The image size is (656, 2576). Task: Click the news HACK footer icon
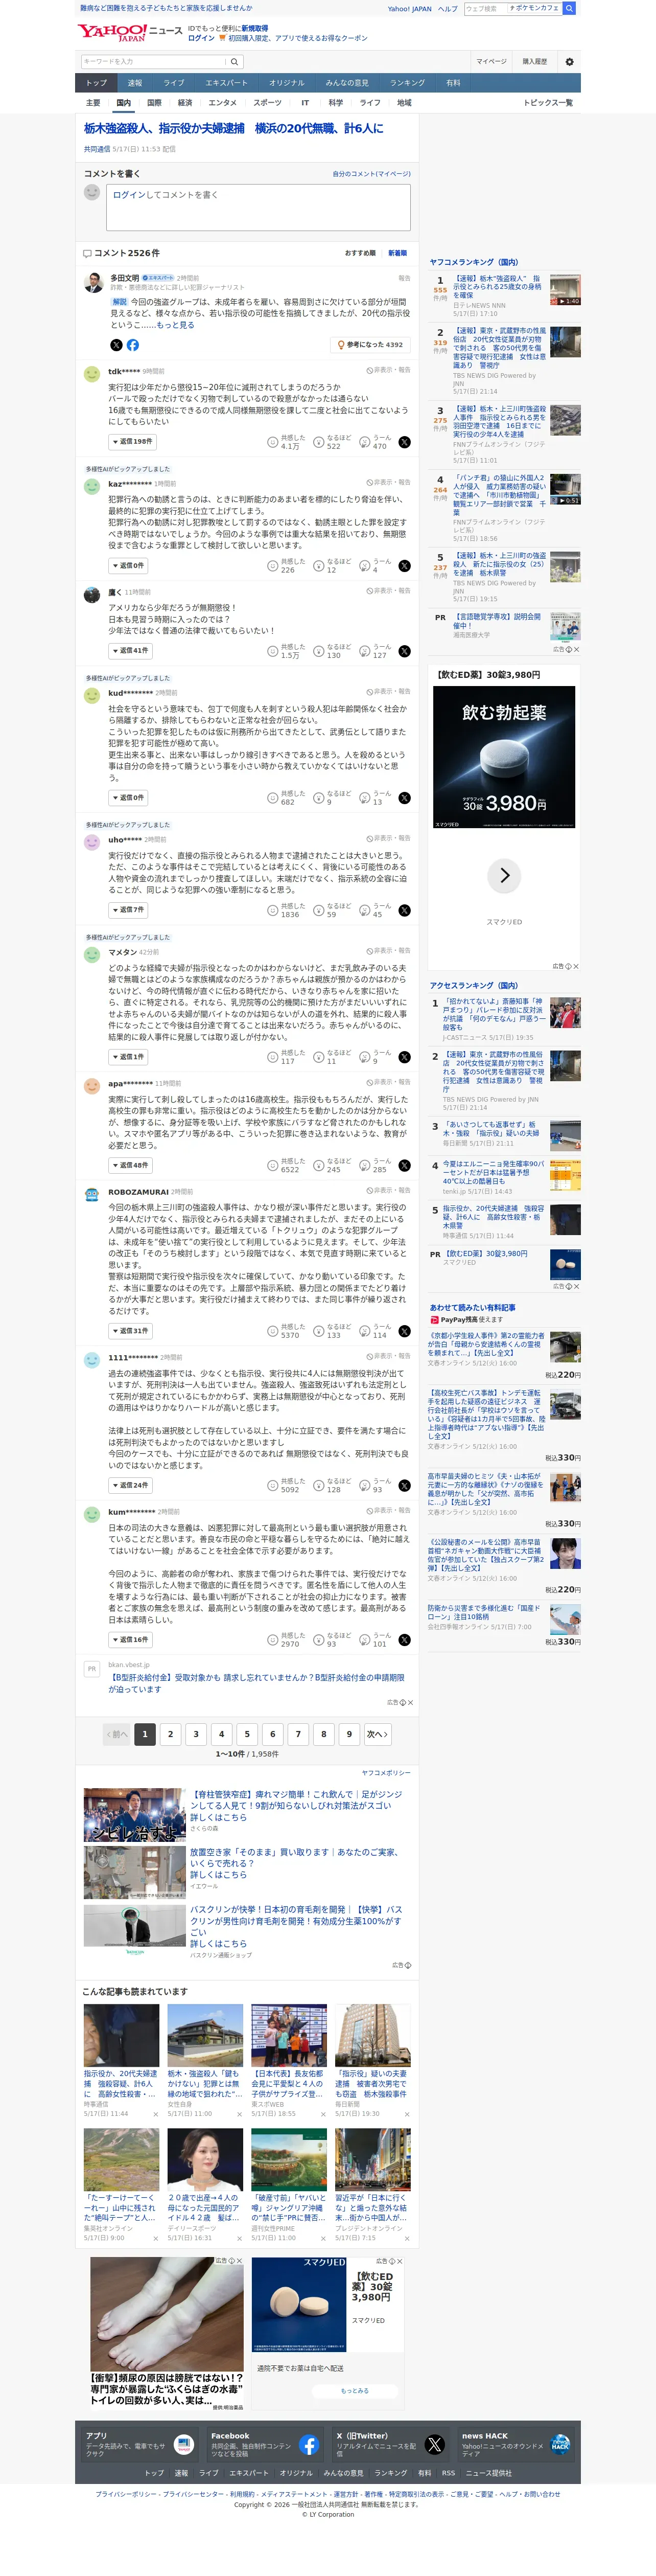560,2445
